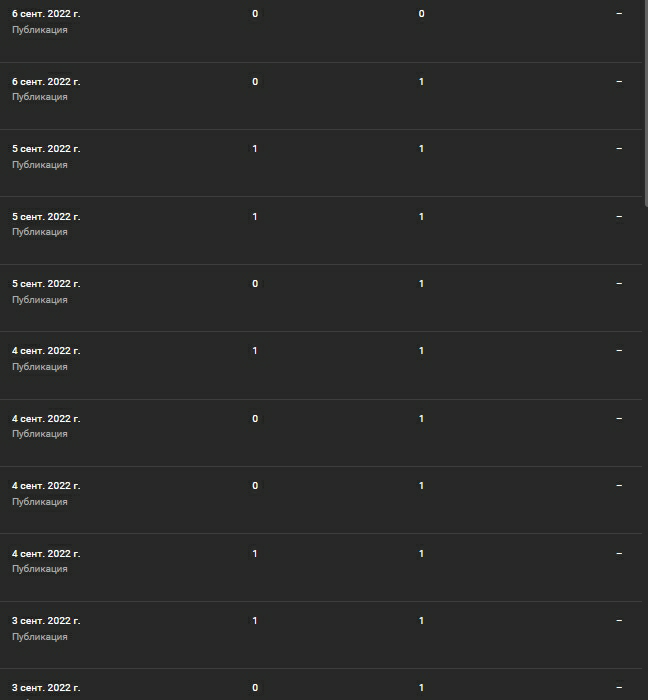Click the dash in 3 сент. row with counts 1, 1
This screenshot has width=648, height=700.
click(619, 621)
